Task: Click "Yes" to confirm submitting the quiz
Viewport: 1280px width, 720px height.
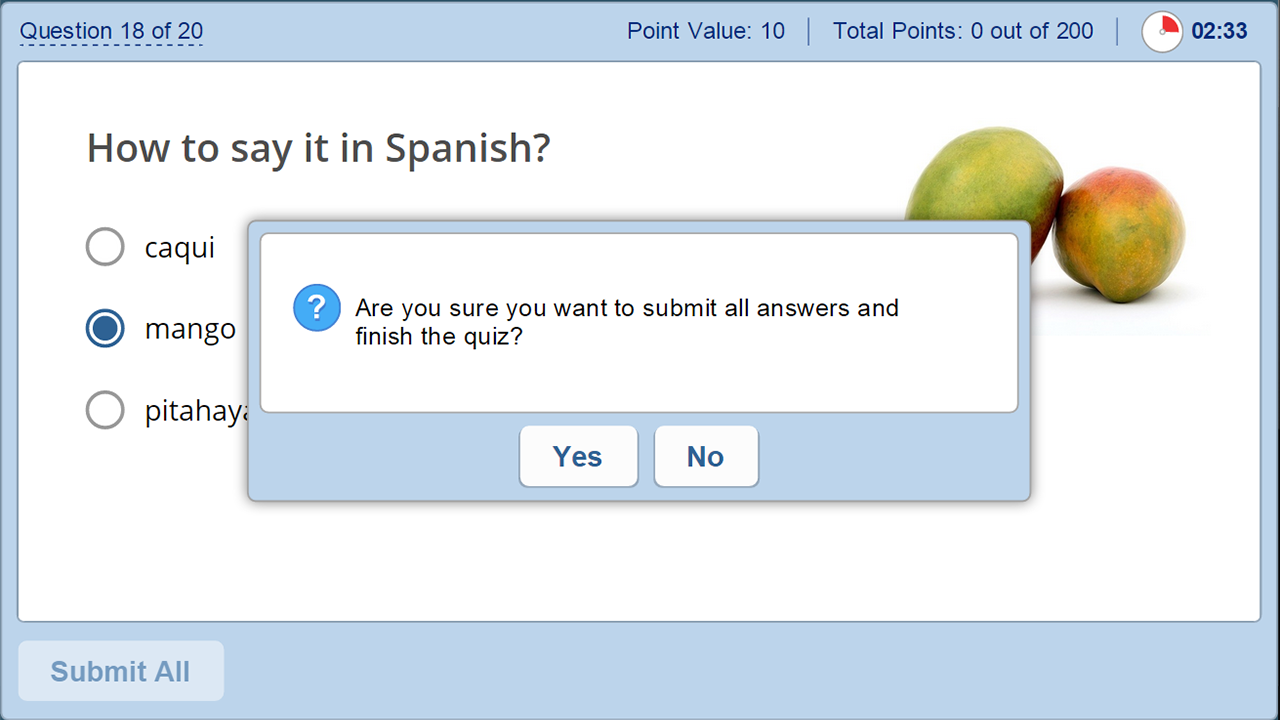Action: pos(578,456)
